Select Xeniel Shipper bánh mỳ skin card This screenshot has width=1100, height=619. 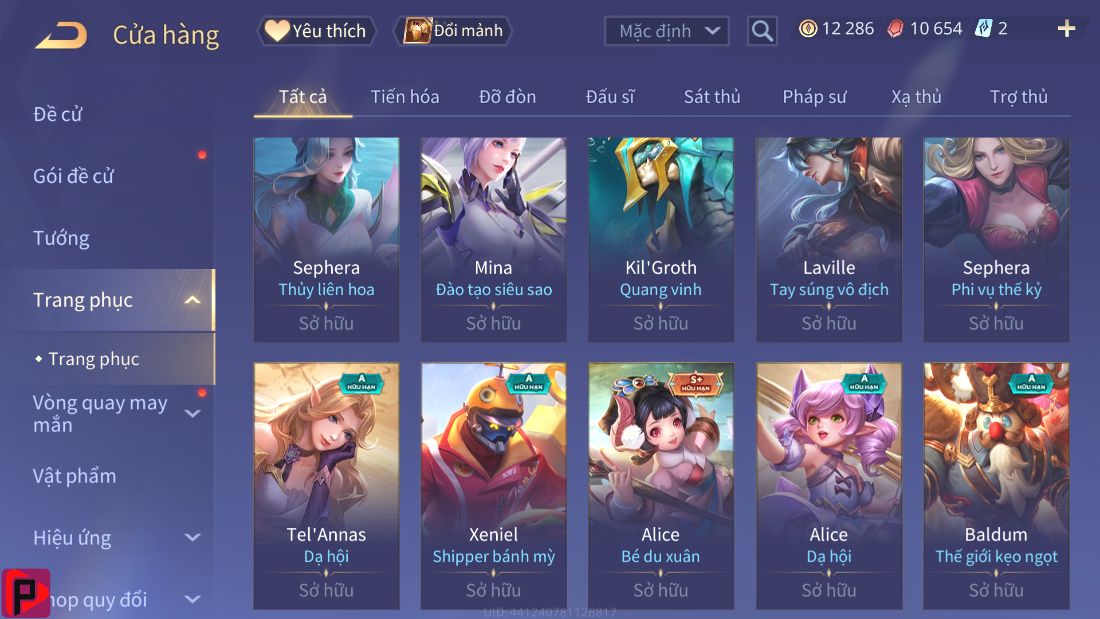click(493, 486)
